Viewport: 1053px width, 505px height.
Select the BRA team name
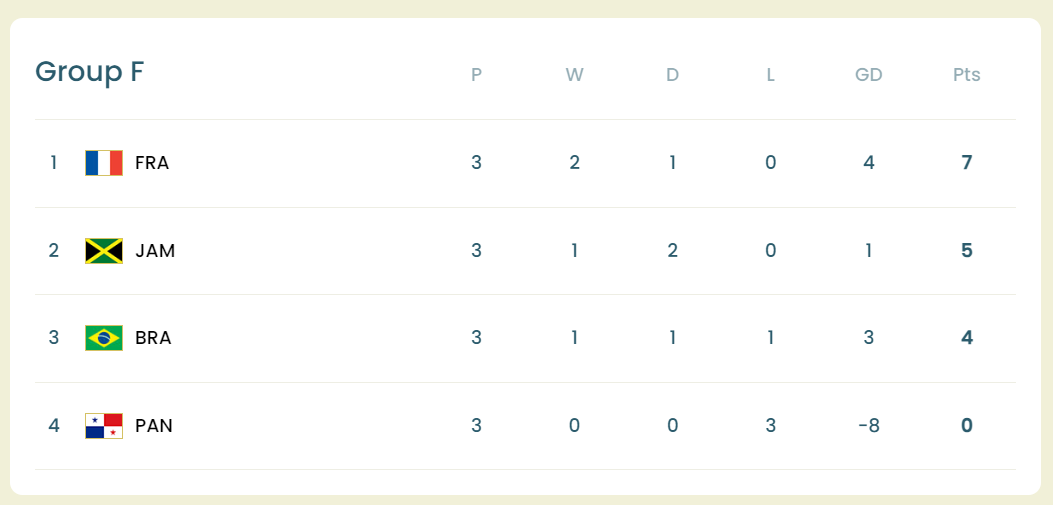(153, 338)
